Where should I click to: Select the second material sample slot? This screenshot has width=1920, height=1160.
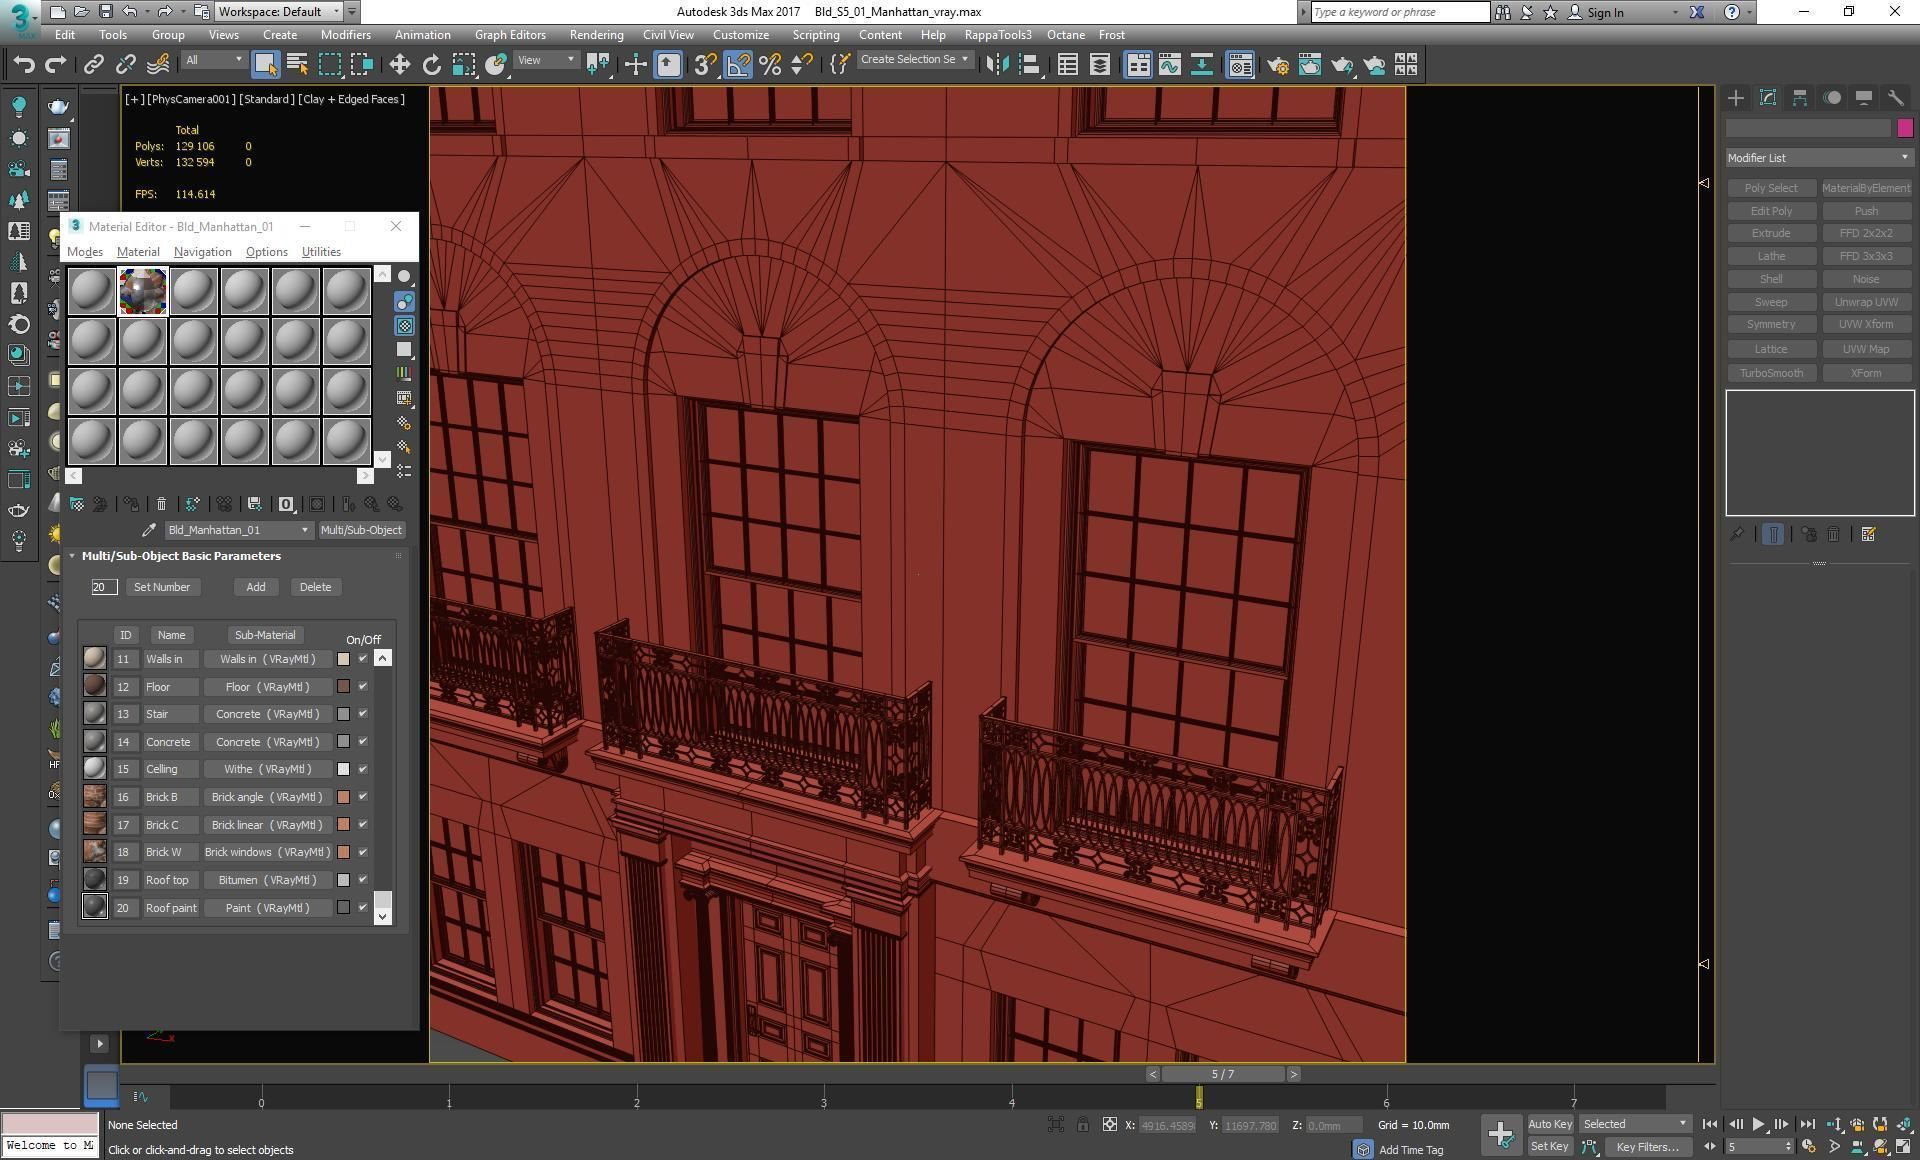tap(143, 291)
